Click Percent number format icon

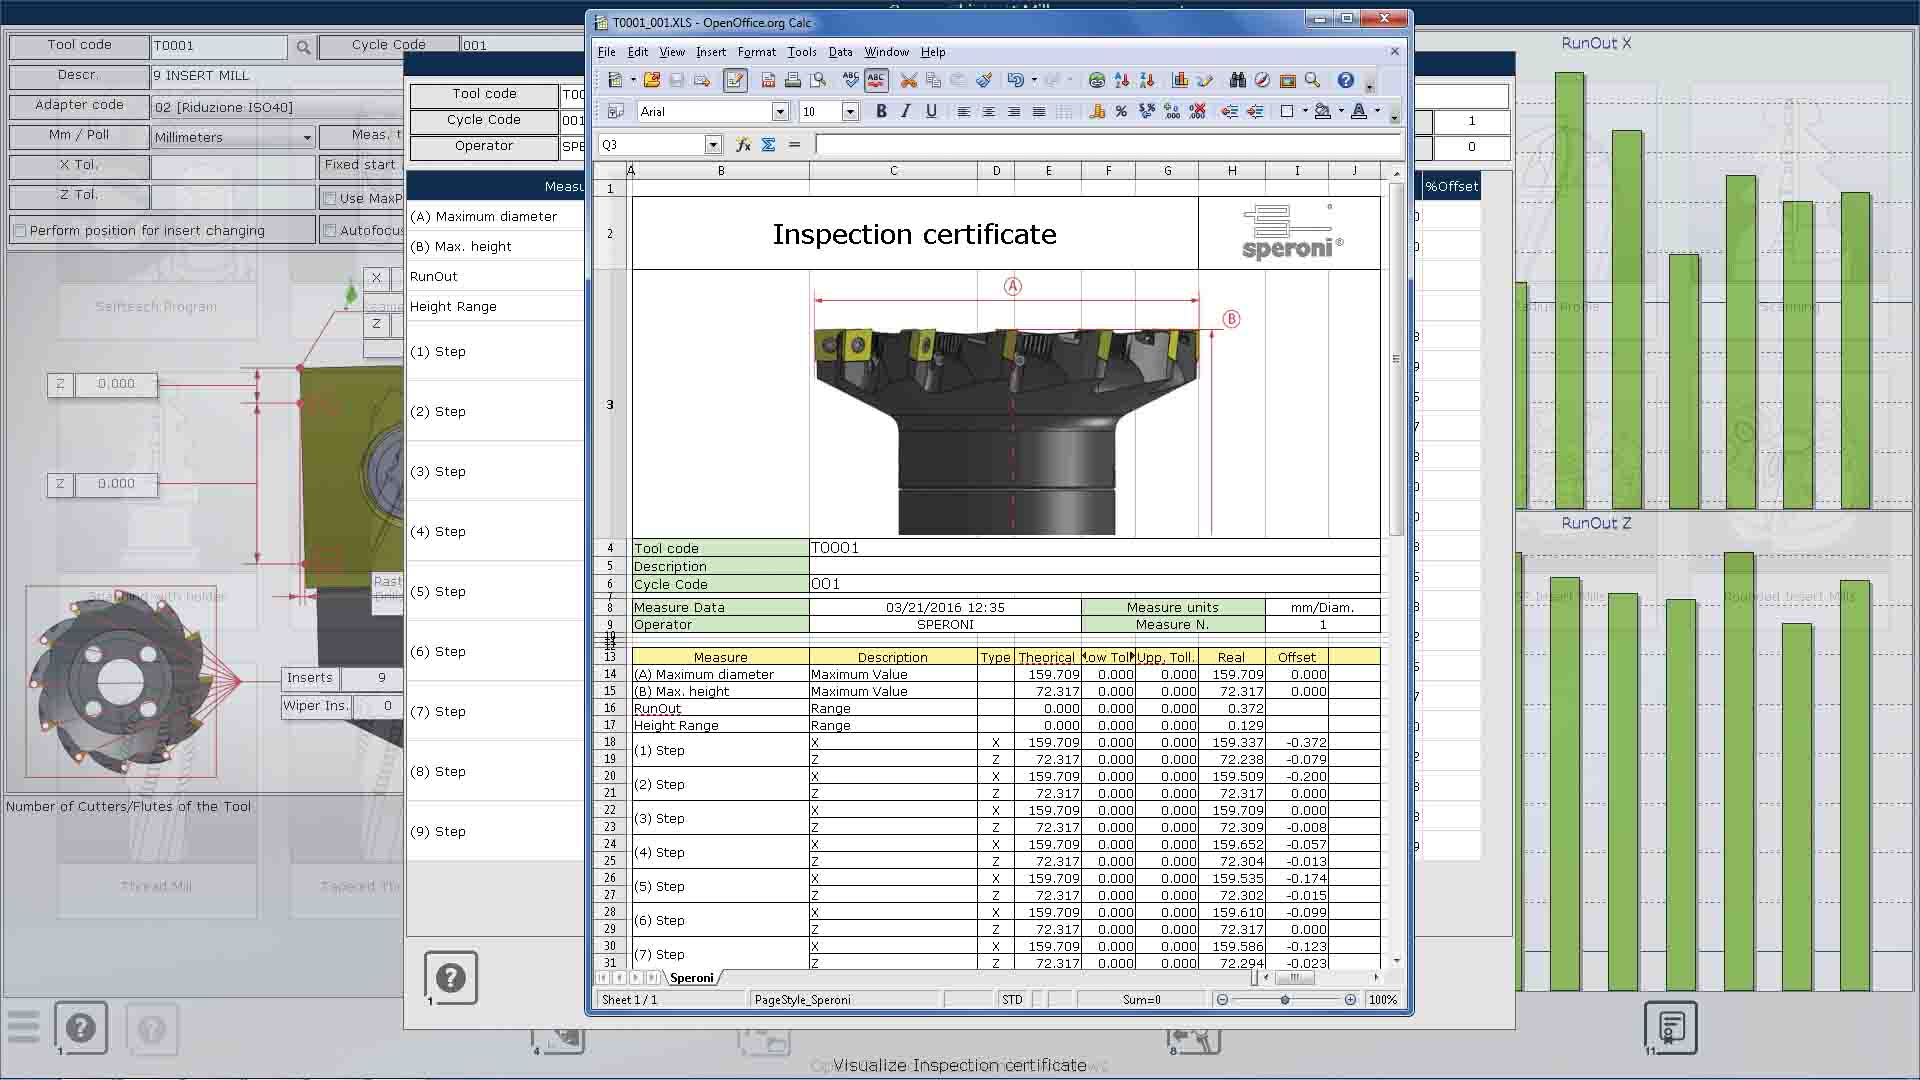pos(1121,112)
